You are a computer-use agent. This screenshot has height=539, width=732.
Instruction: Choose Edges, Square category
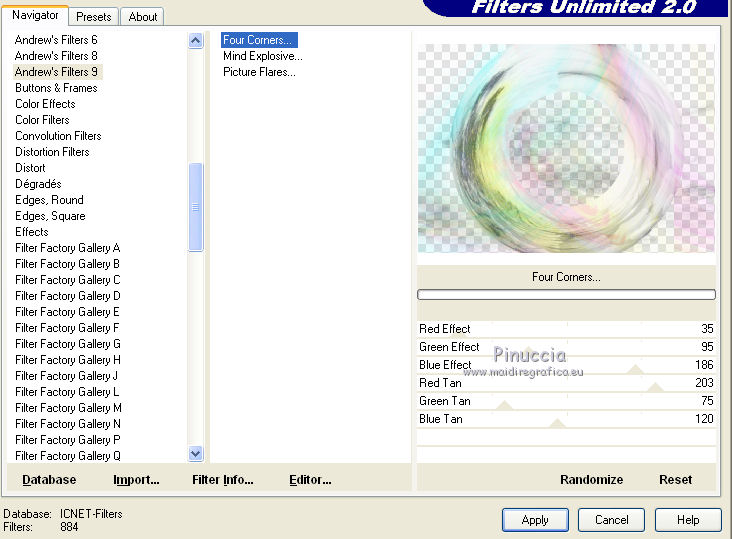coord(50,216)
